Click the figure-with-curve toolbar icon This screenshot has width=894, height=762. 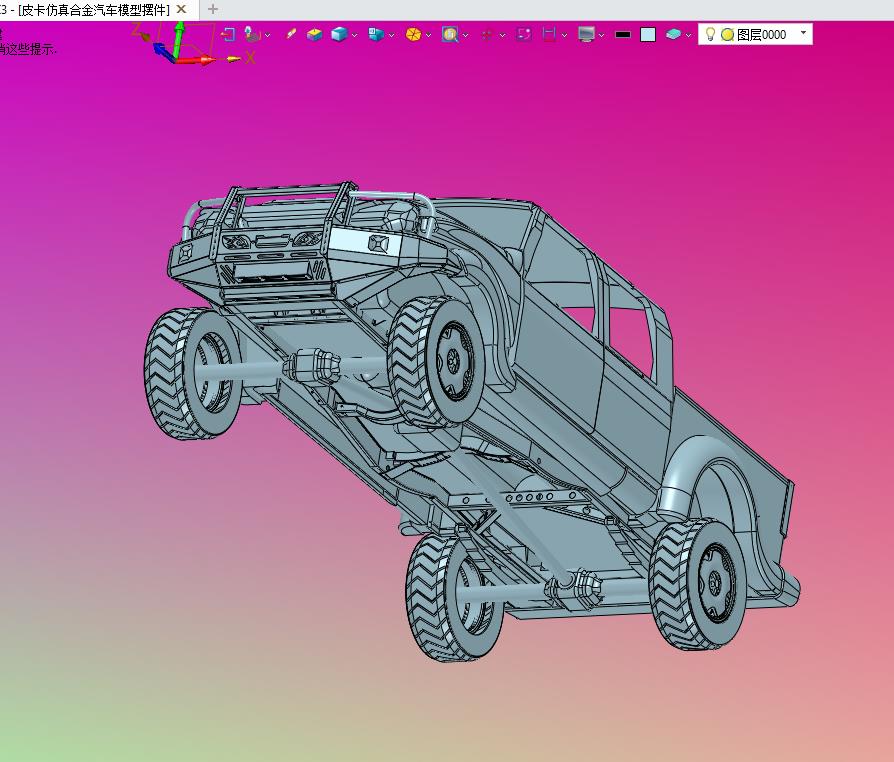click(252, 35)
